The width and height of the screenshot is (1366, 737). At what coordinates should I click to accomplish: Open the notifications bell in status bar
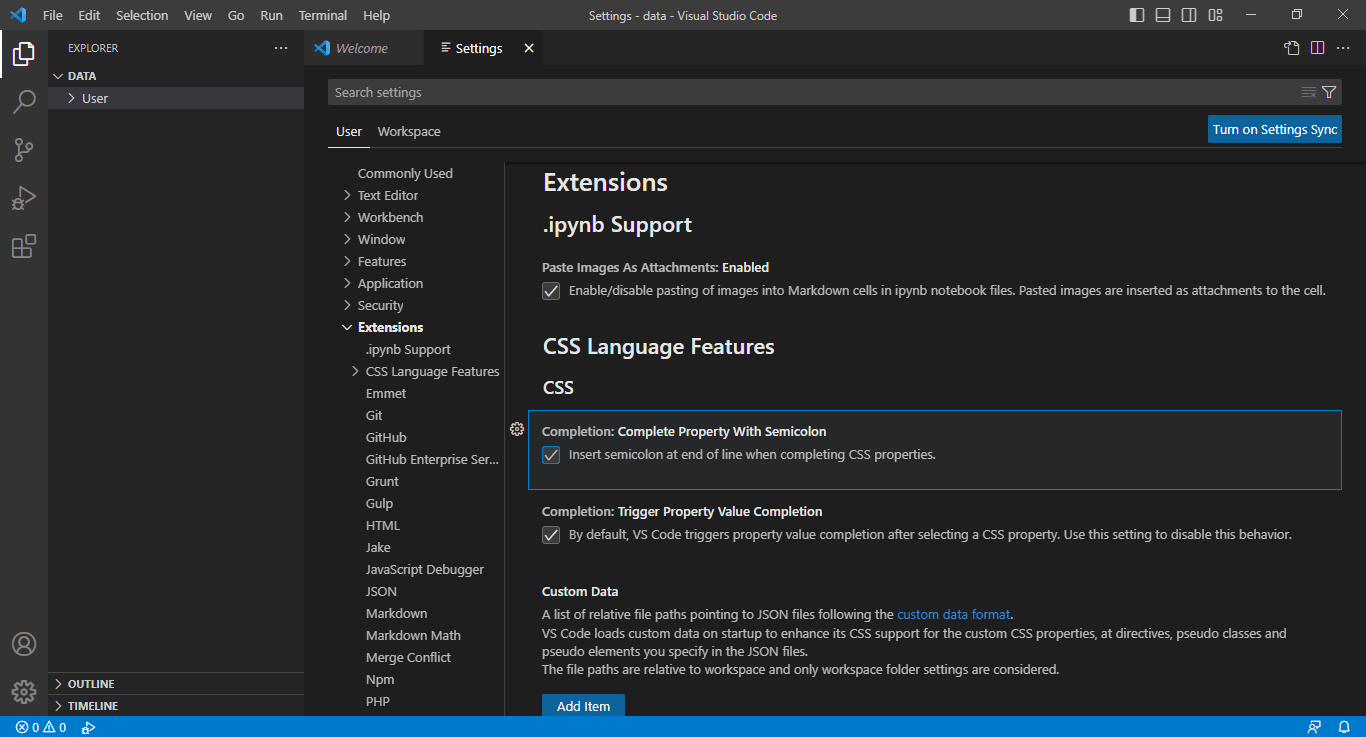[x=1343, y=727]
